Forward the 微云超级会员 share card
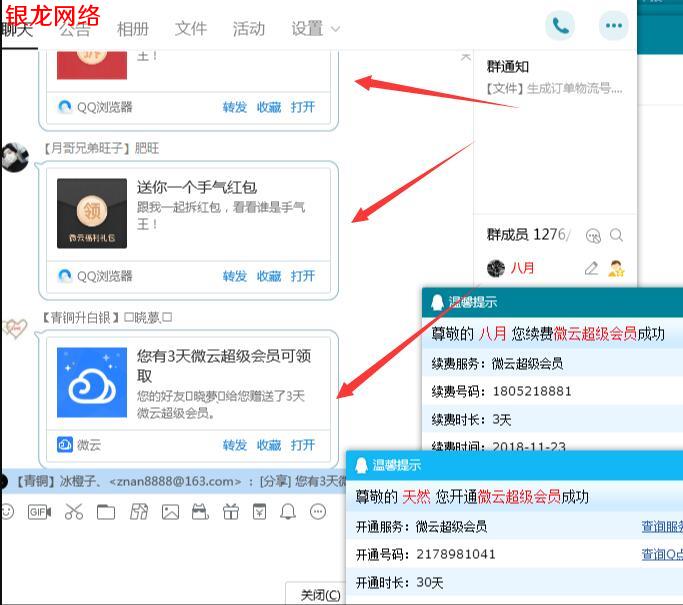This screenshot has width=683, height=605. [234, 445]
